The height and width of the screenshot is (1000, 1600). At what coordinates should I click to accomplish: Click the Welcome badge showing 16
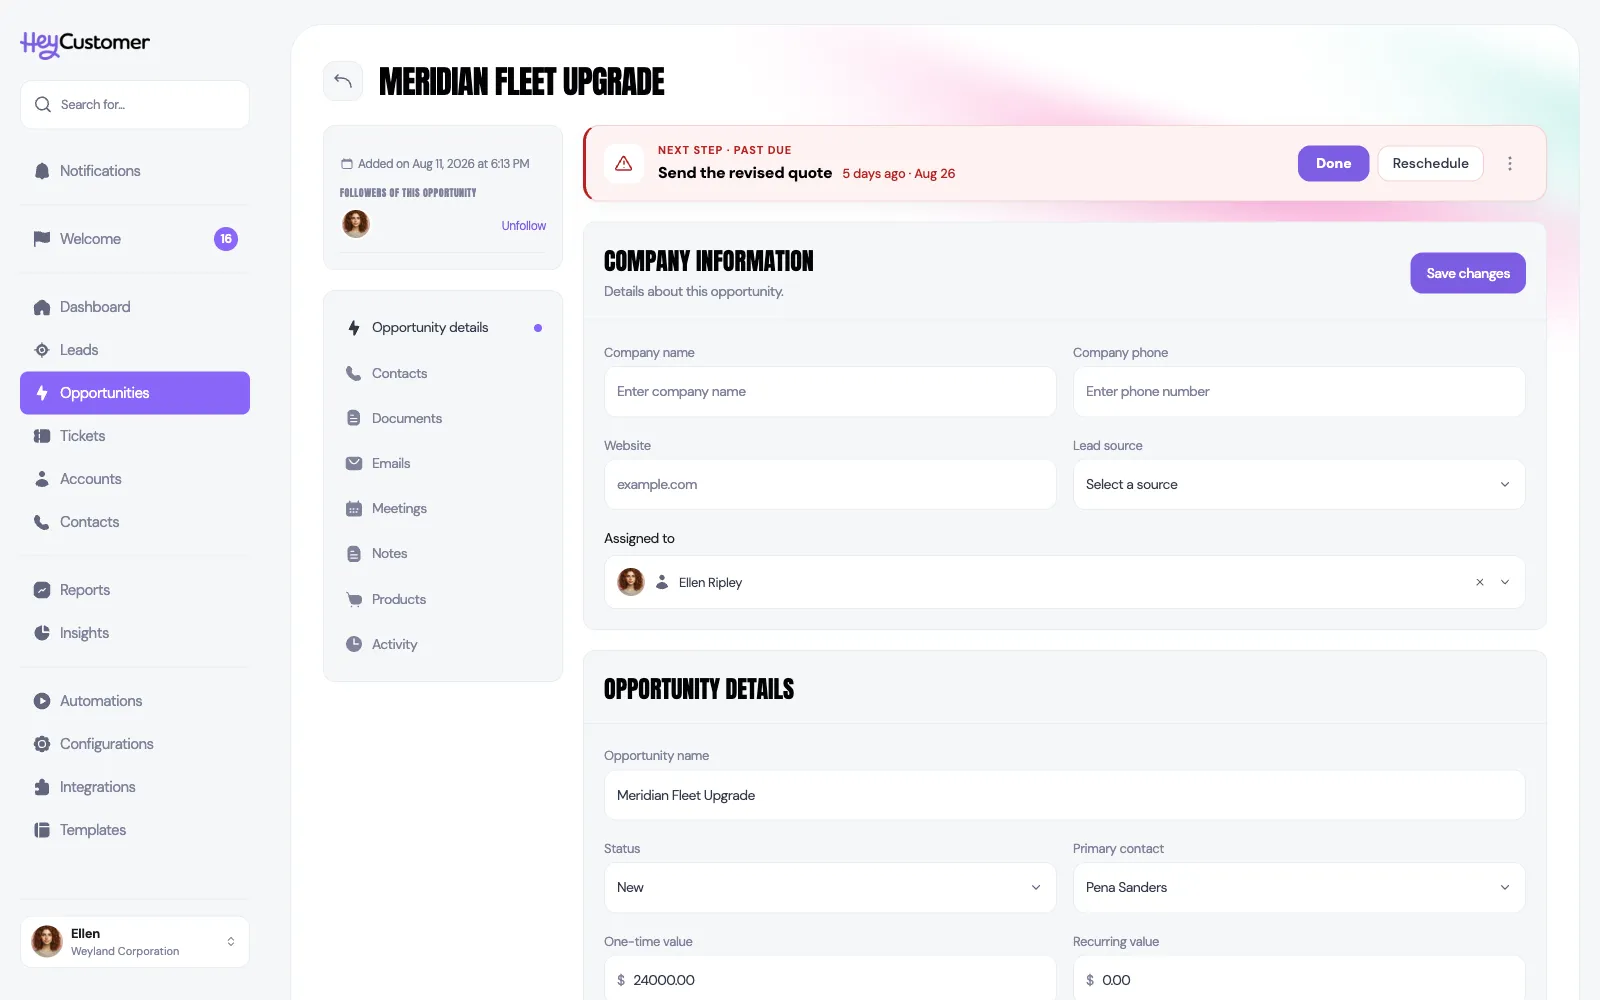coord(226,239)
